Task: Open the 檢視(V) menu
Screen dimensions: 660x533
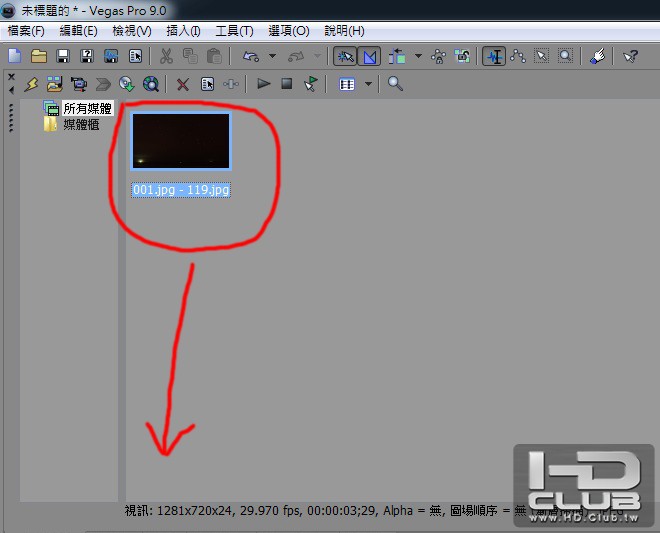Action: pyautogui.click(x=132, y=31)
